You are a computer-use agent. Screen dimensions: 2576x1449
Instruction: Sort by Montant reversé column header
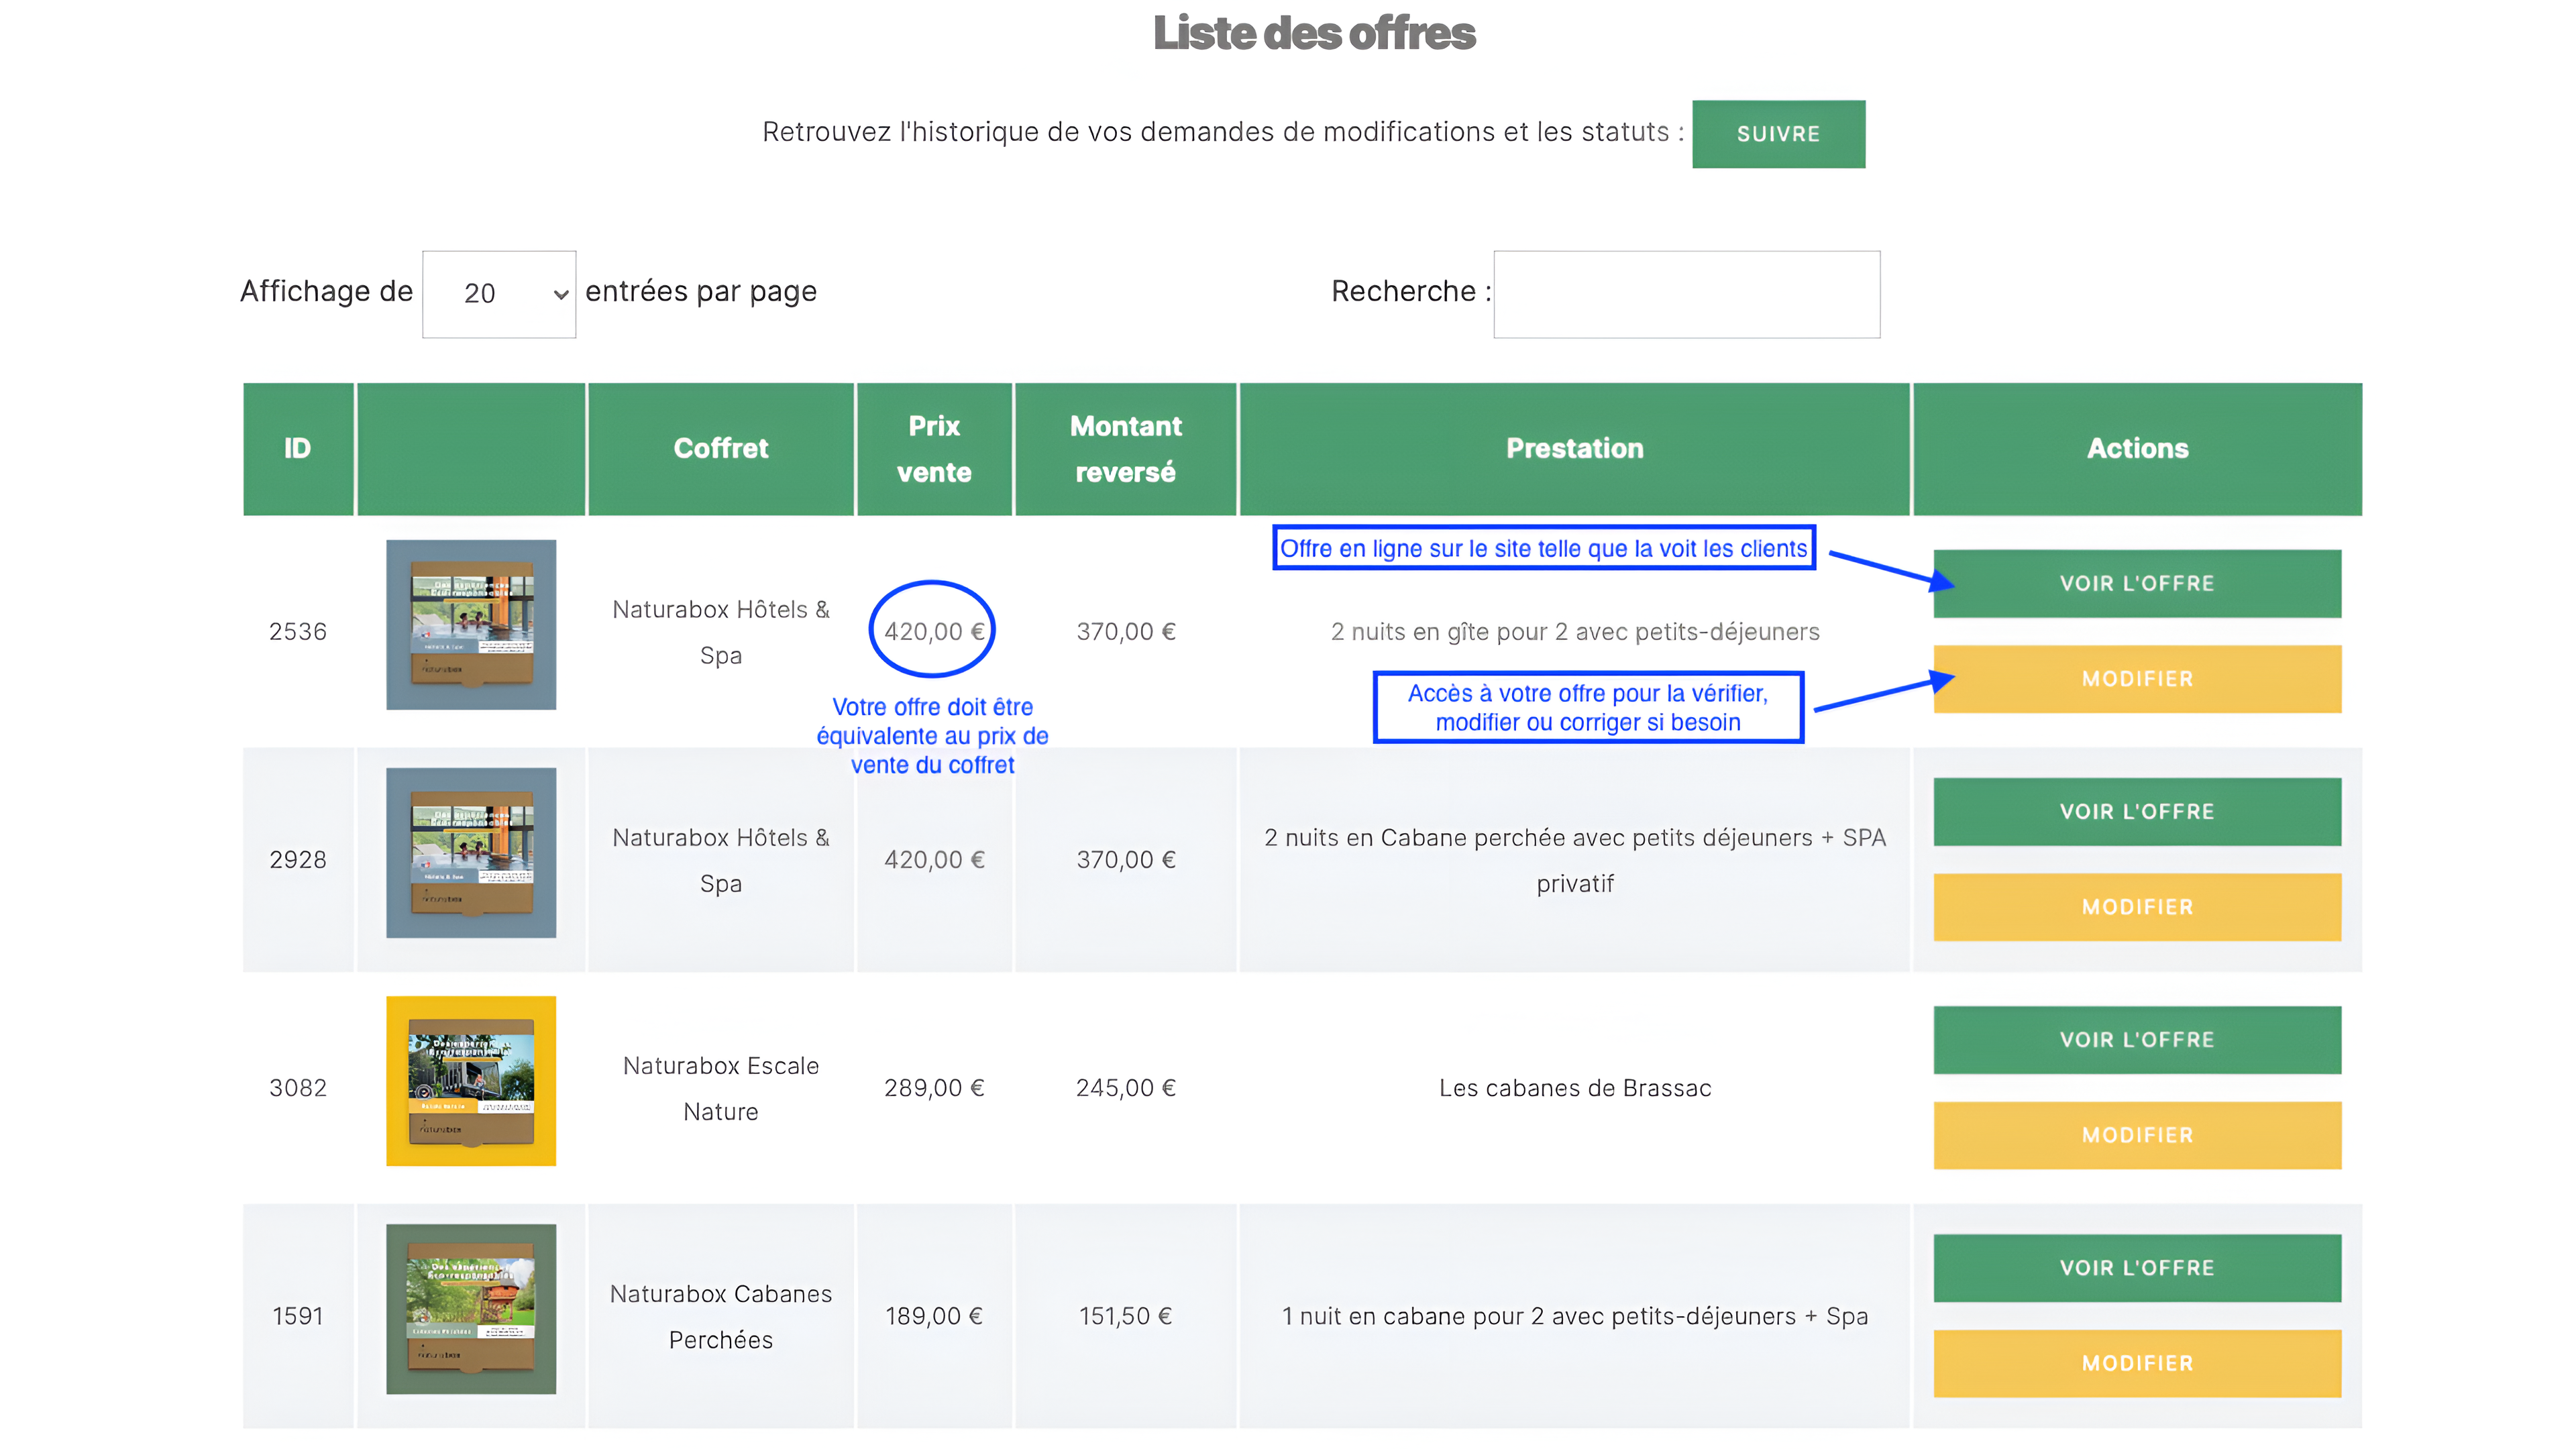tap(1126, 449)
